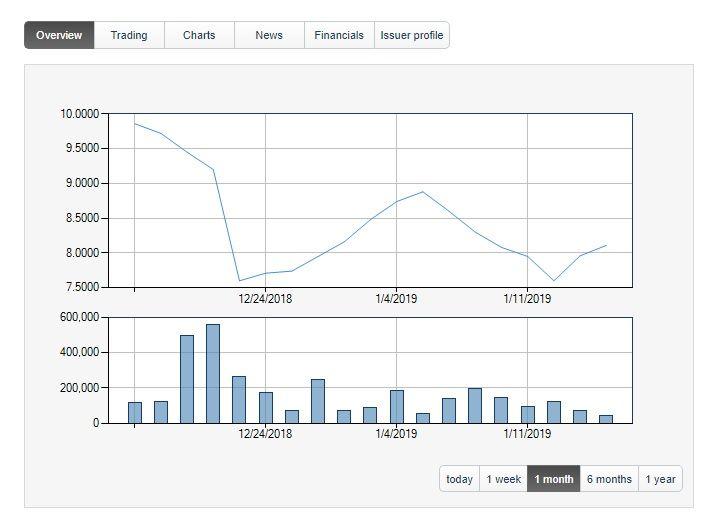Select the Financials tab
Image resolution: width=723 pixels, height=527 pixels.
point(339,35)
